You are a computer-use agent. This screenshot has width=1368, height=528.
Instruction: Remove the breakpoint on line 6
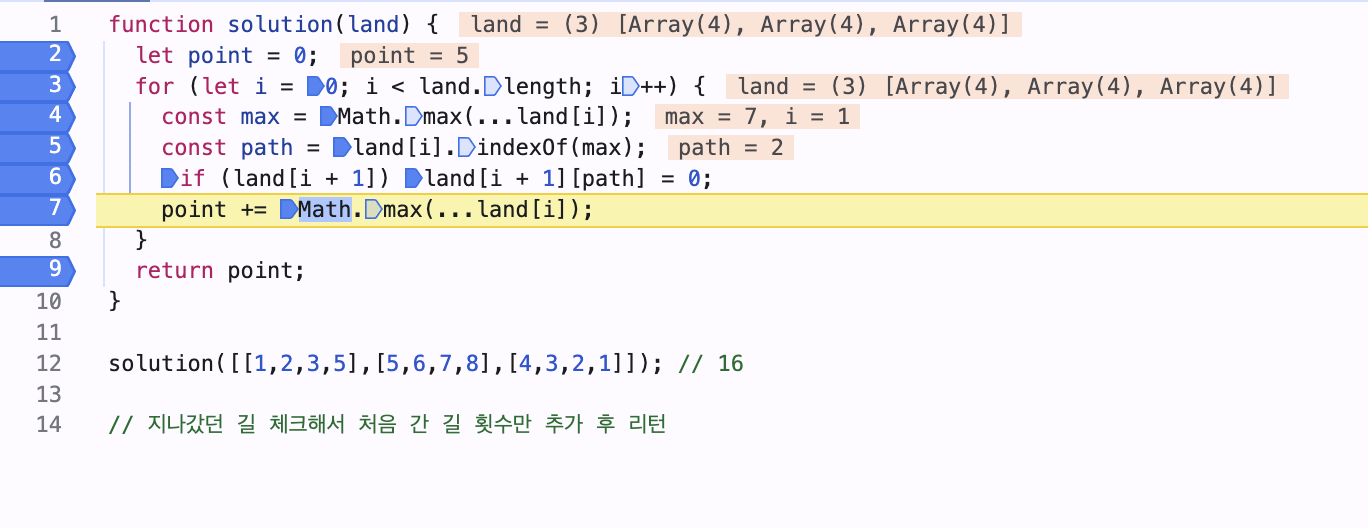click(38, 179)
